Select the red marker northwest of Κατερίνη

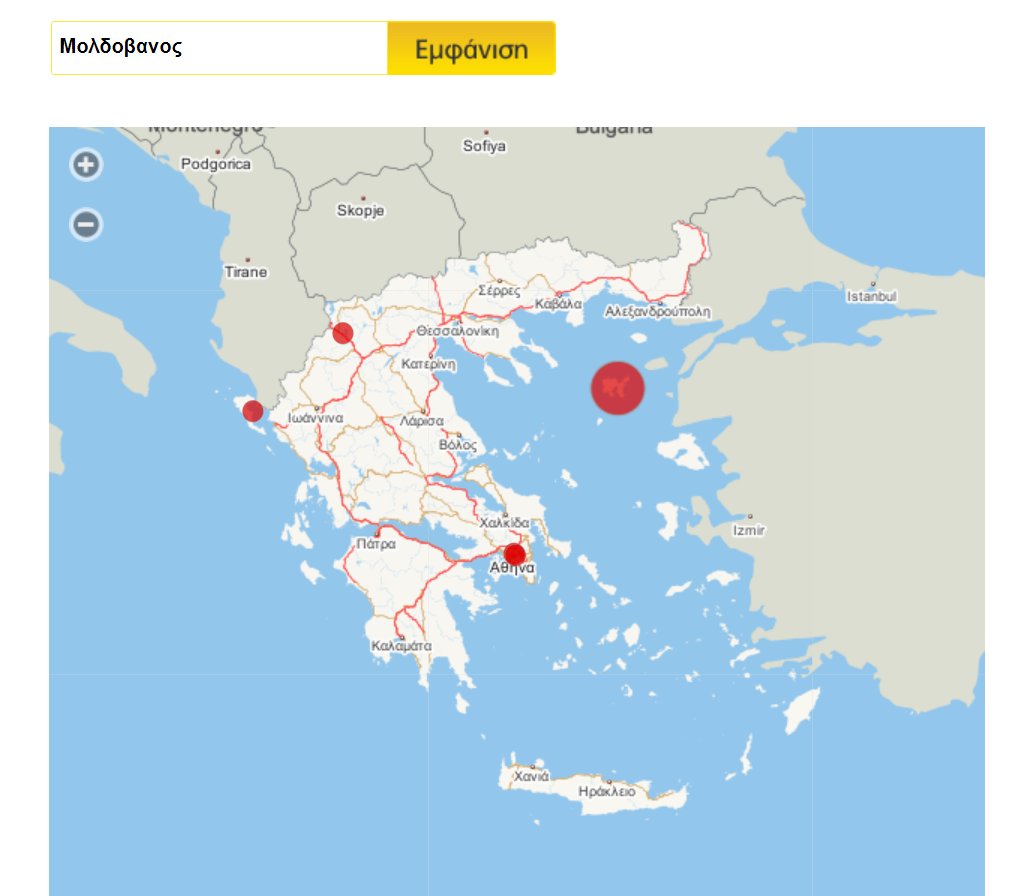342,333
